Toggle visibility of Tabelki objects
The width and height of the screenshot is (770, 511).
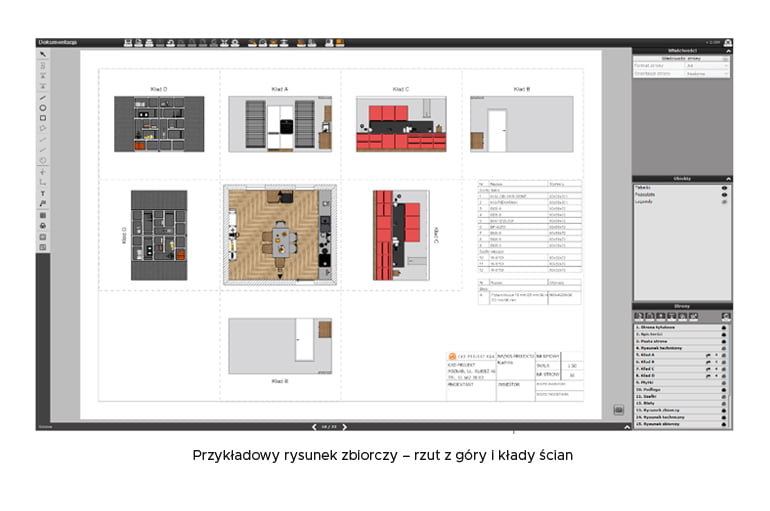pyautogui.click(x=724, y=188)
